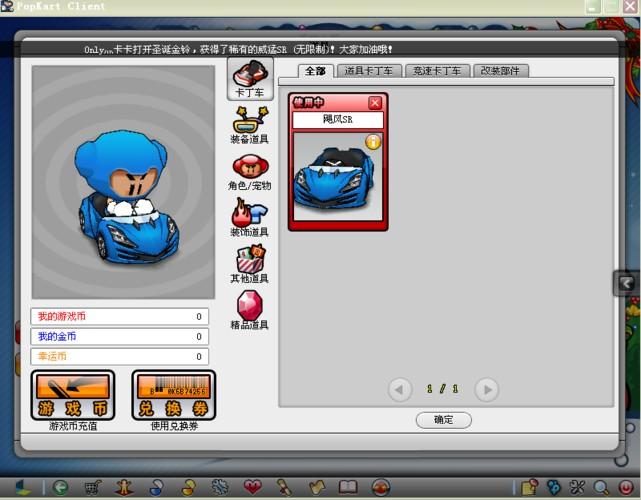Click the red heart icon in bottom toolbar
641x500 pixels.
[x=252, y=487]
